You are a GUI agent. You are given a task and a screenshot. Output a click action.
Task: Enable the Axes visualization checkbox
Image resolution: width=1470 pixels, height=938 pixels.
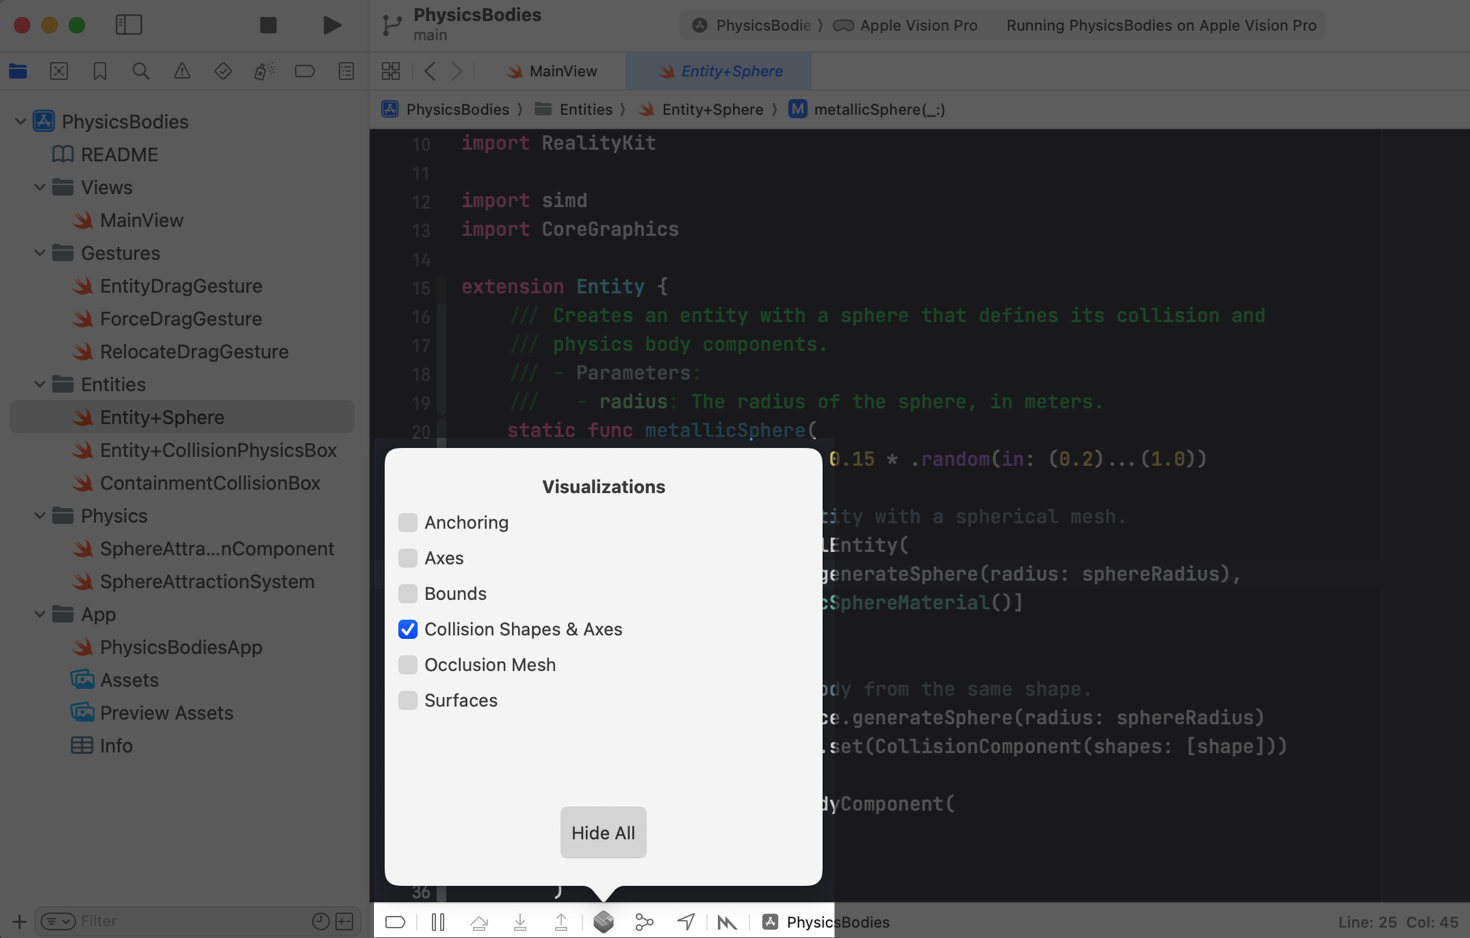tap(408, 558)
